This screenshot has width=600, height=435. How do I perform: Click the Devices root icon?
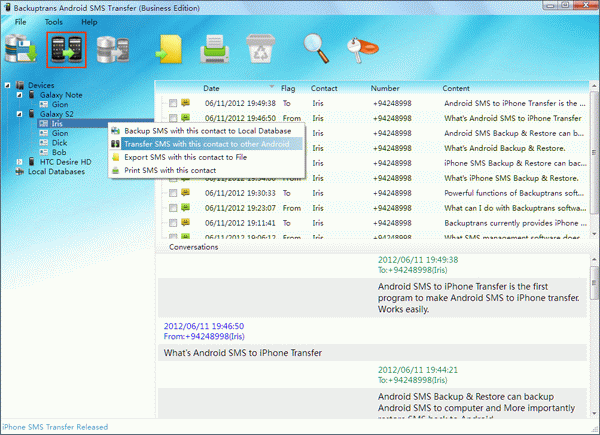coord(20,85)
